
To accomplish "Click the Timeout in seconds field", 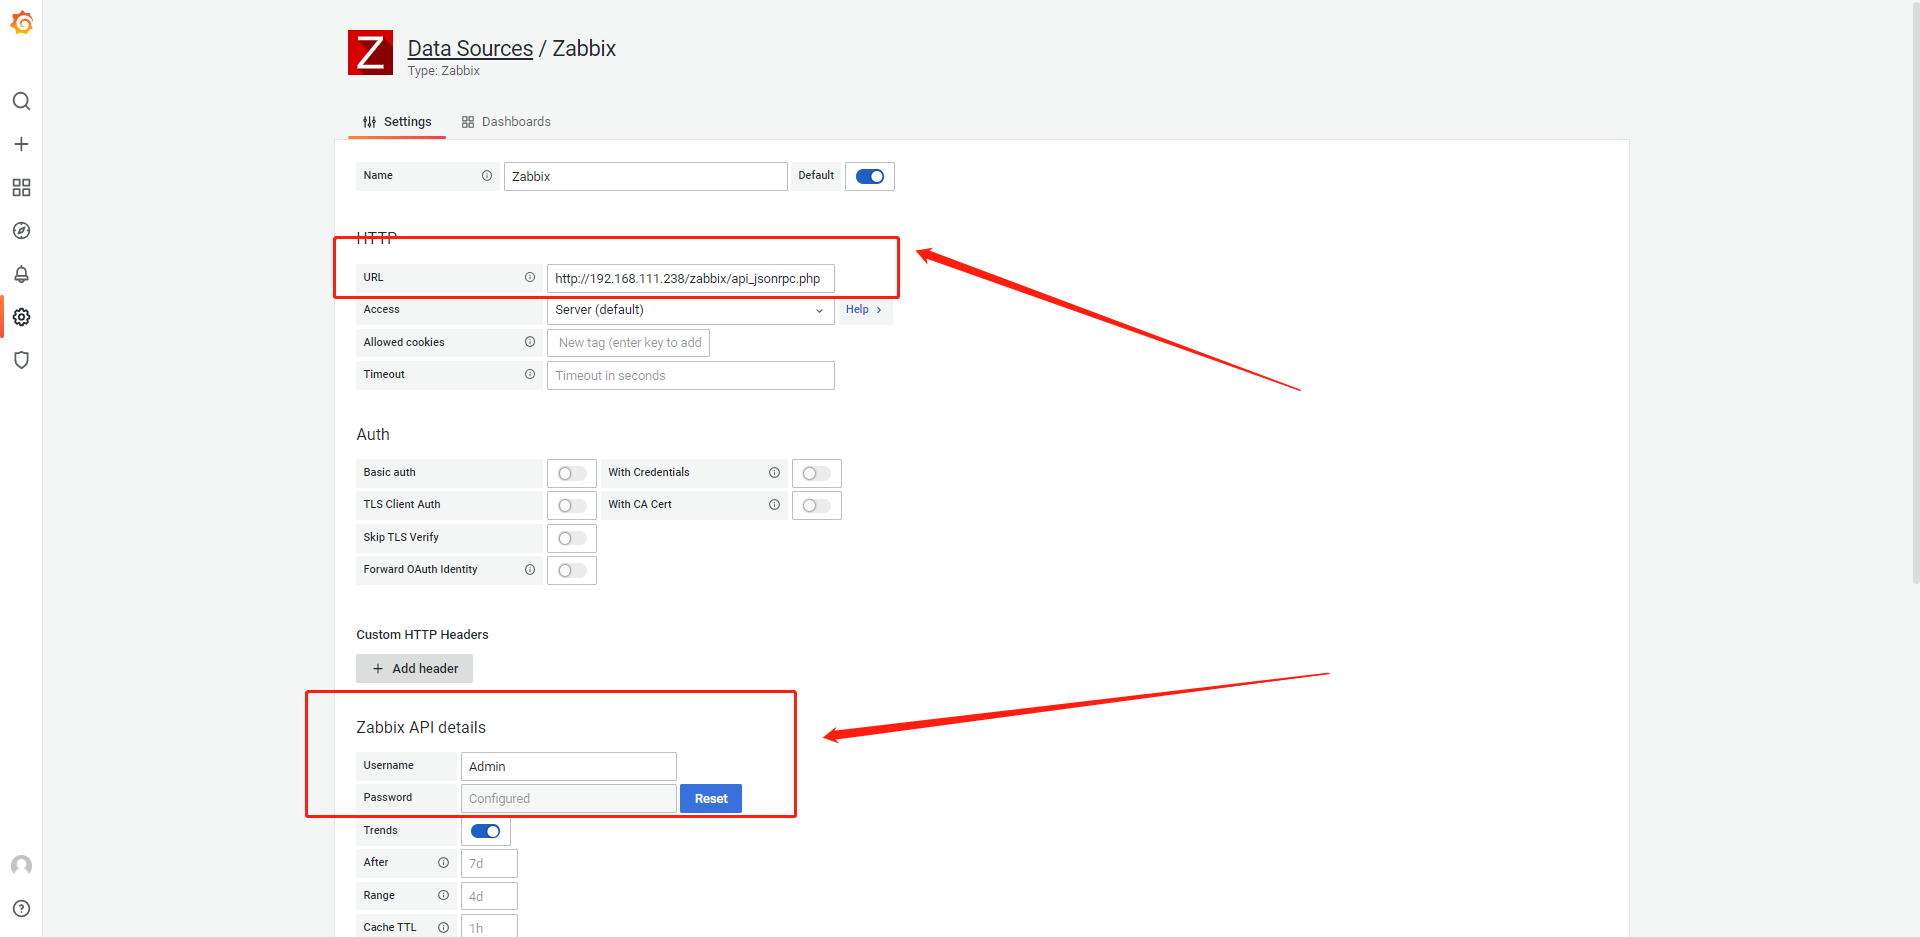I will 691,376.
